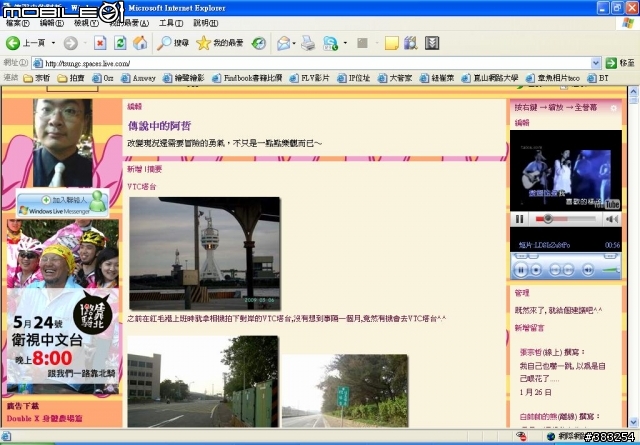The image size is (640, 445).
Task: Stop the Windows Media Player widget
Action: click(x=536, y=270)
